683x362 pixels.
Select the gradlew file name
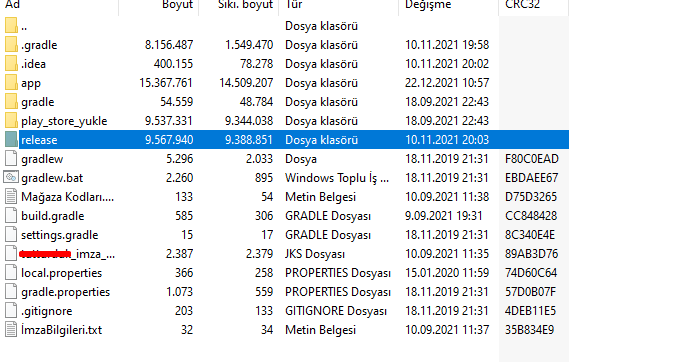[x=42, y=159]
